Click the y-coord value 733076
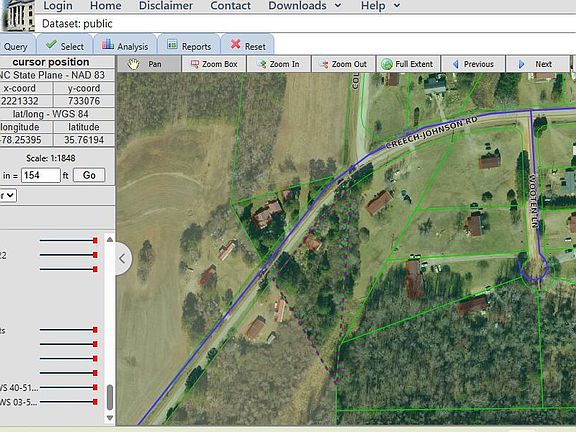This screenshot has width=576, height=432. [x=84, y=101]
